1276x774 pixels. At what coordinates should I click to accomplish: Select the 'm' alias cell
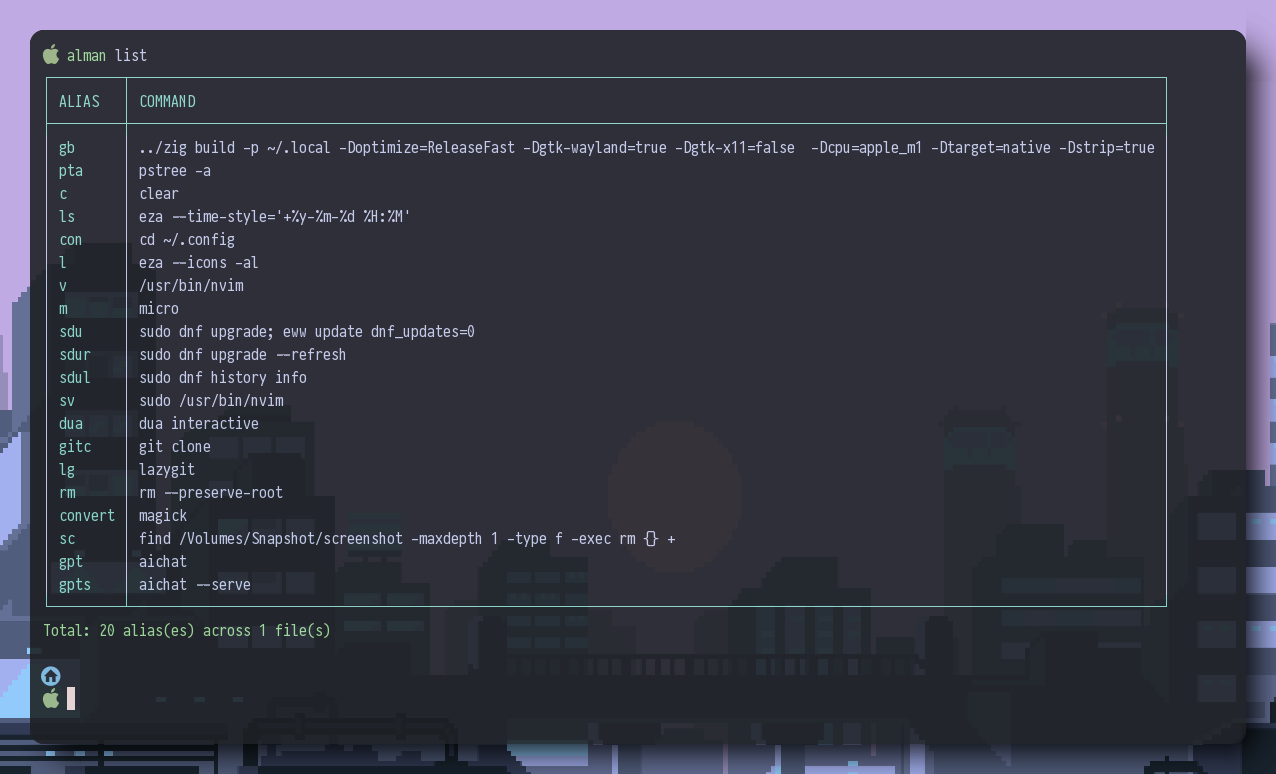pyautogui.click(x=63, y=309)
